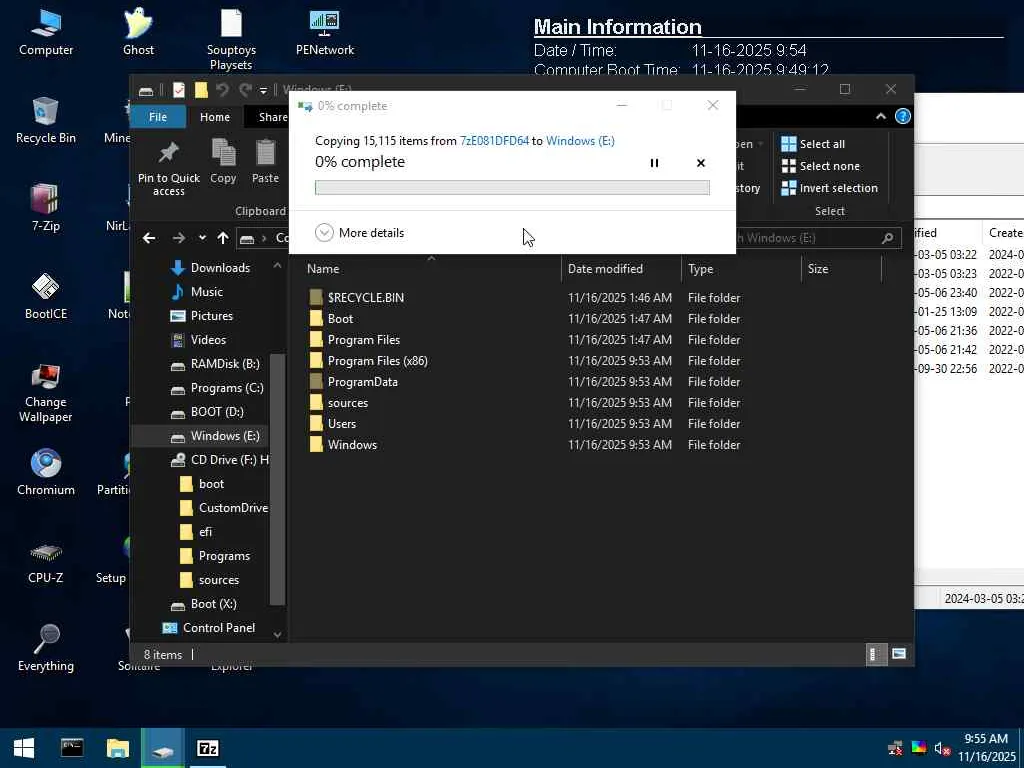Collapse the ribbon with the chevron

tap(880, 116)
